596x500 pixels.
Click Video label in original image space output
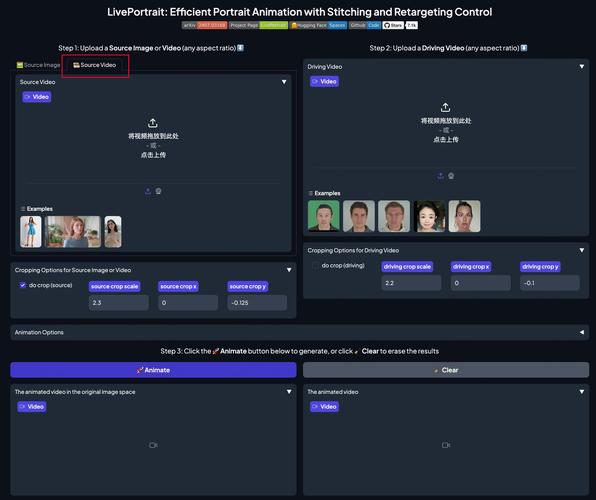click(x=32, y=406)
